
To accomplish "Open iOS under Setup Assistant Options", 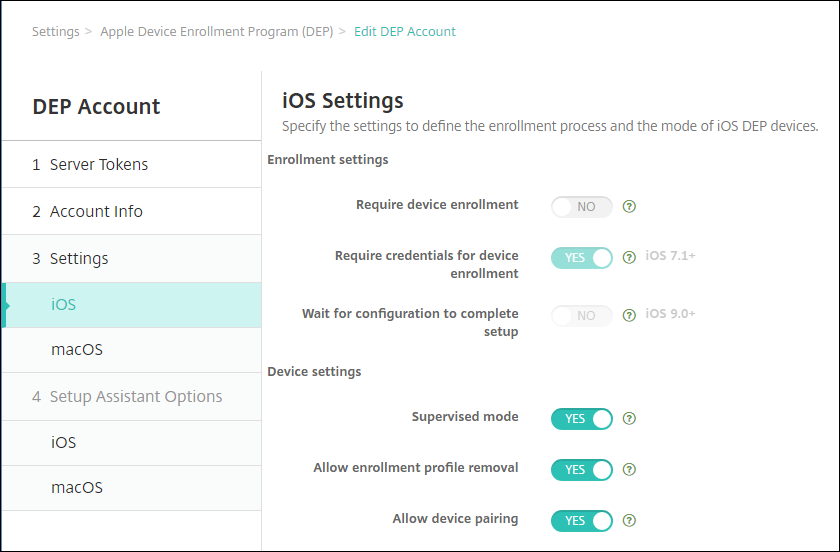I will (64, 442).
